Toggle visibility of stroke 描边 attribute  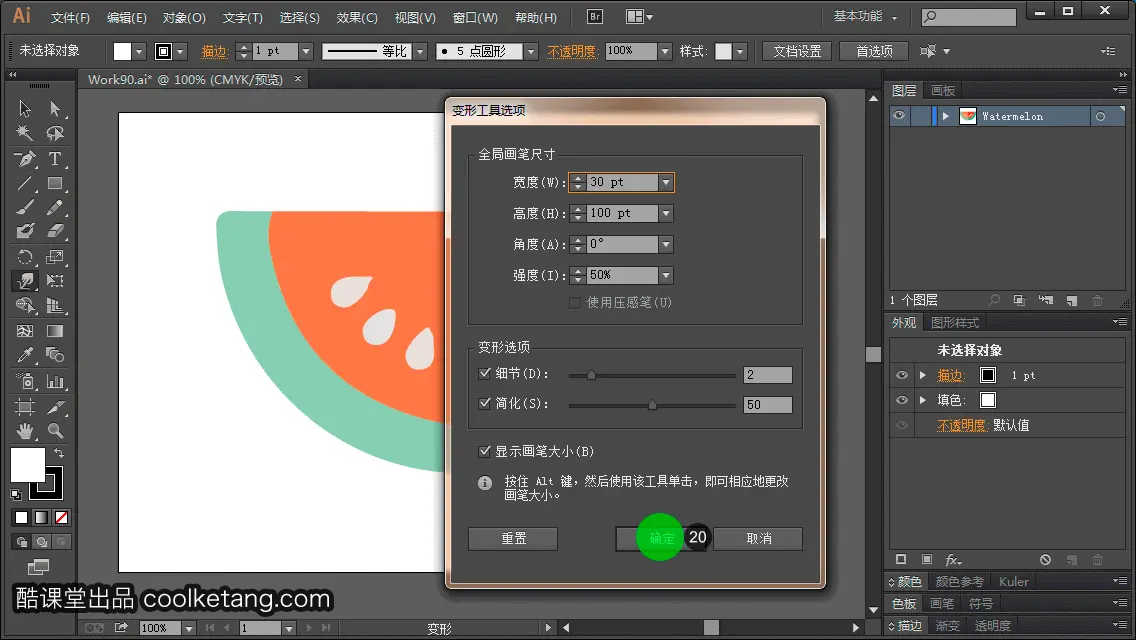(x=902, y=375)
